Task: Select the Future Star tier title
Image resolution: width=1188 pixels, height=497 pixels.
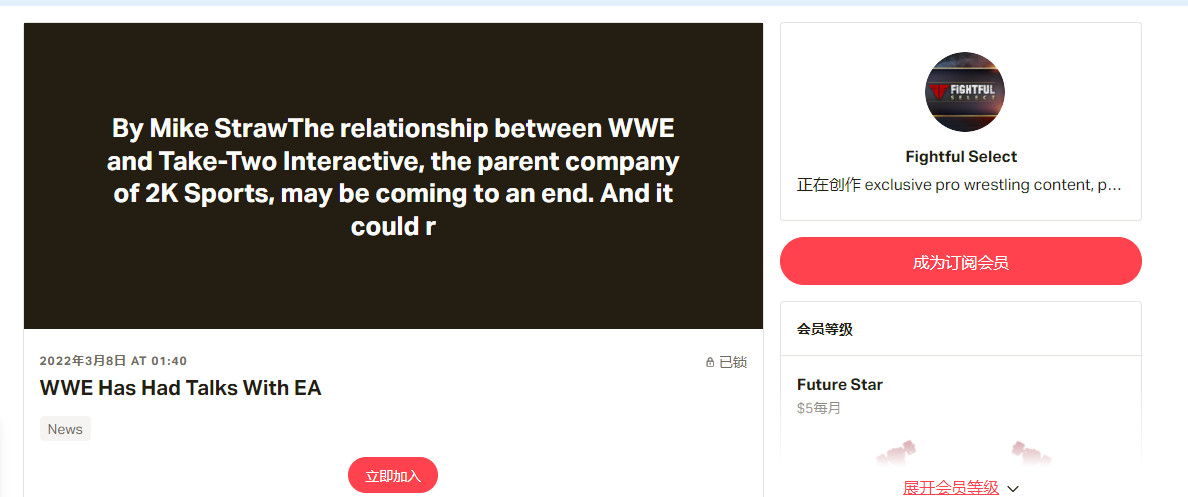Action: point(840,385)
